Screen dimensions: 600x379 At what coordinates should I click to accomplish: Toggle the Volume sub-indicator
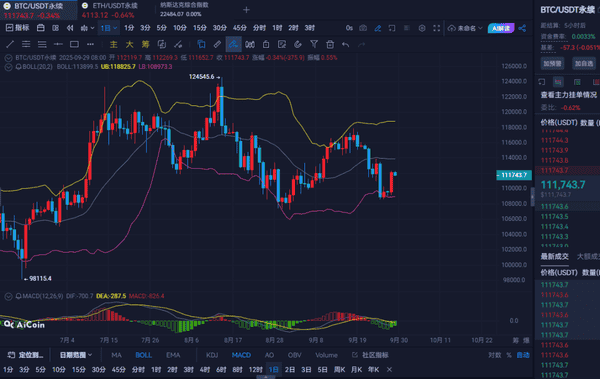326,355
